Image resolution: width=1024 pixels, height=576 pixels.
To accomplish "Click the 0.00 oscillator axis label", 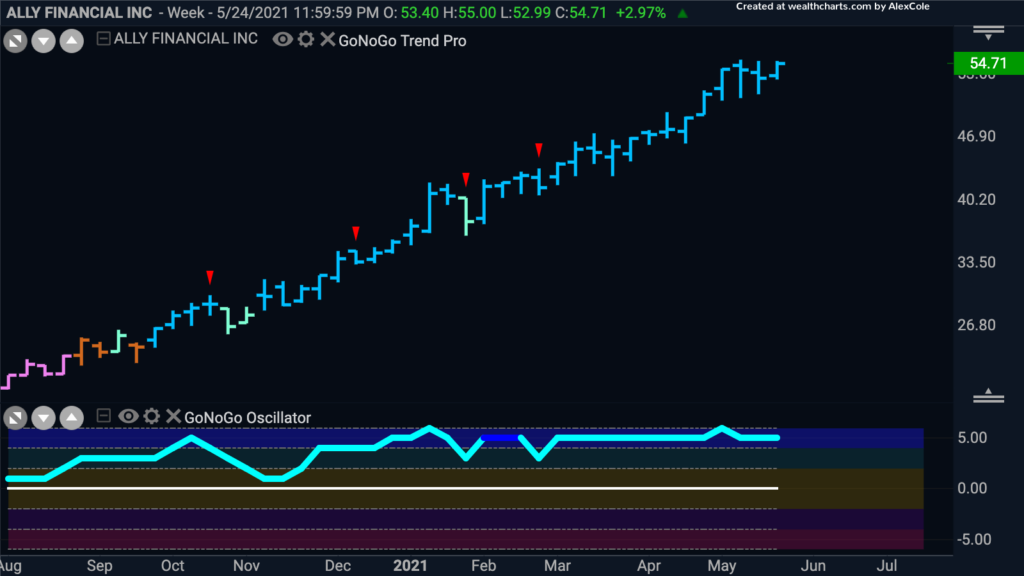I will coord(972,488).
